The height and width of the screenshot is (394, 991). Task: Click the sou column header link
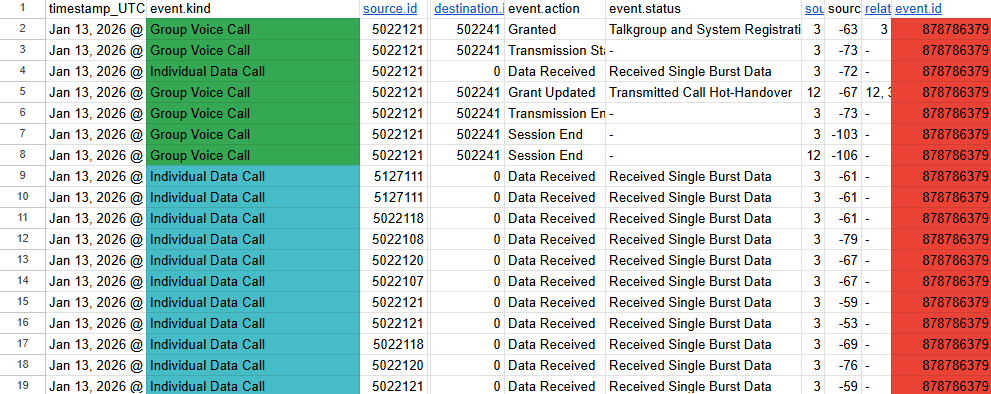click(x=814, y=9)
